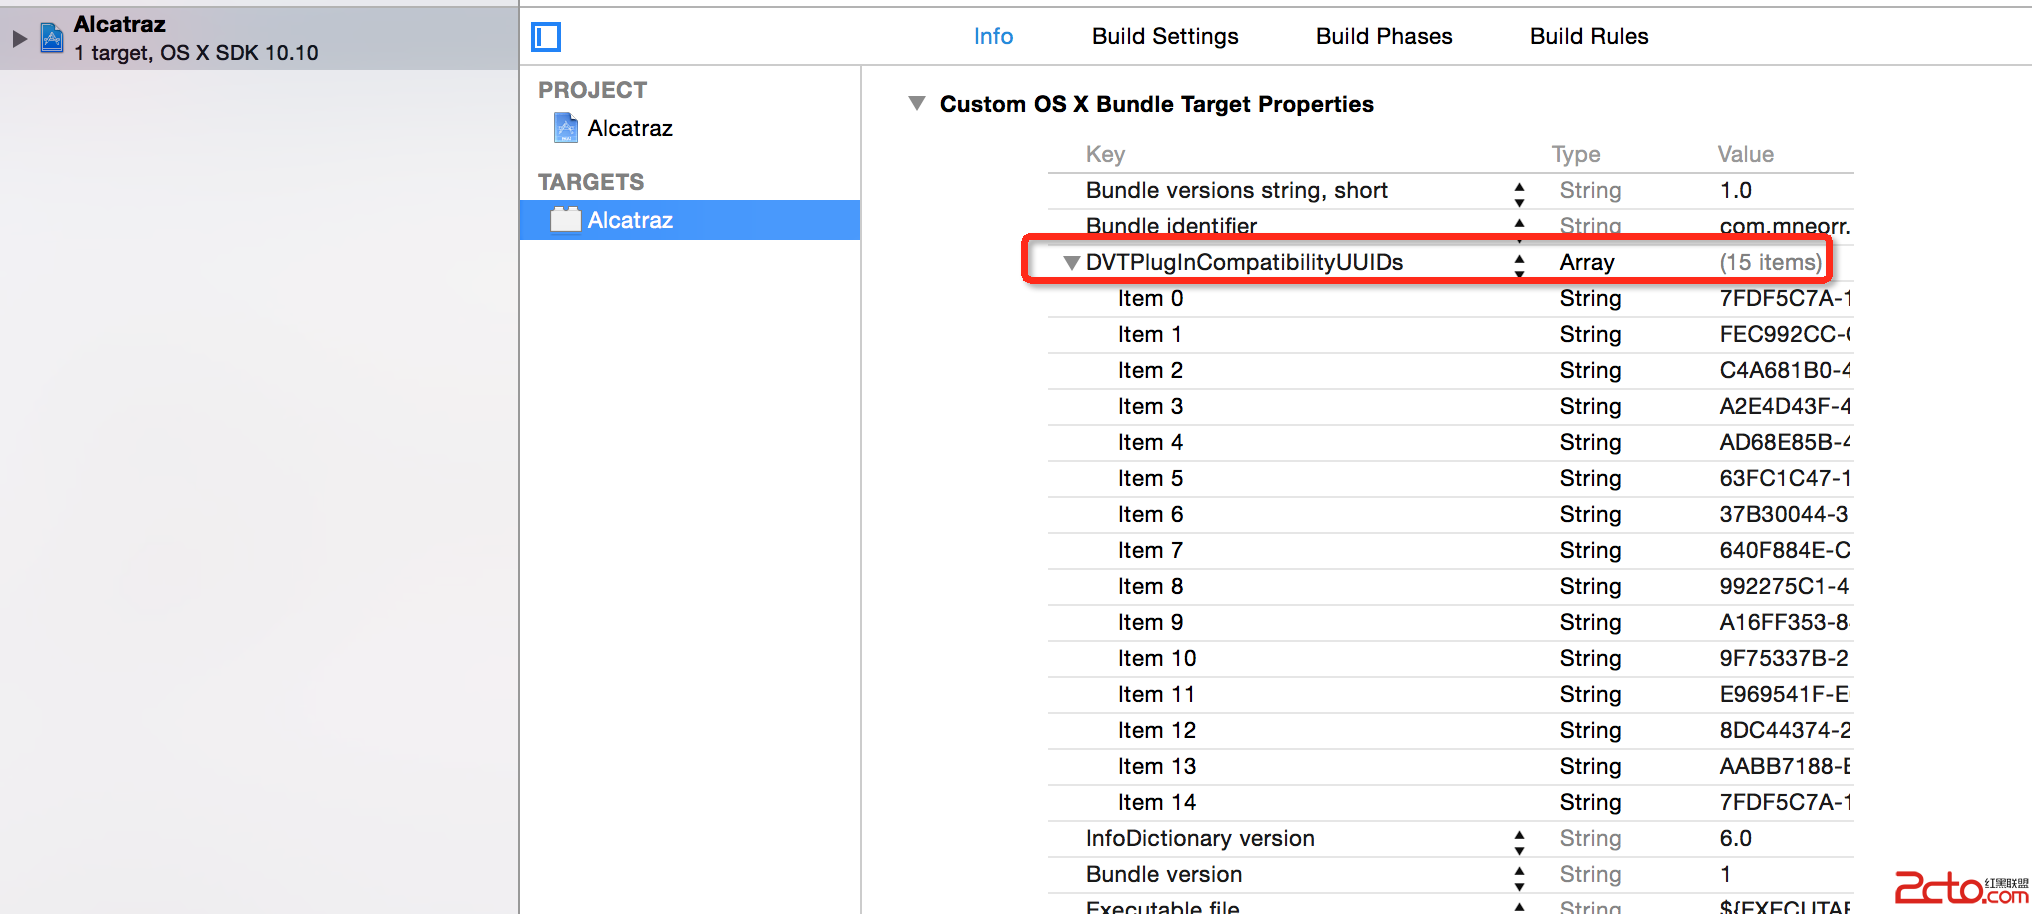Click the Type cell of Item 14

pos(1590,802)
